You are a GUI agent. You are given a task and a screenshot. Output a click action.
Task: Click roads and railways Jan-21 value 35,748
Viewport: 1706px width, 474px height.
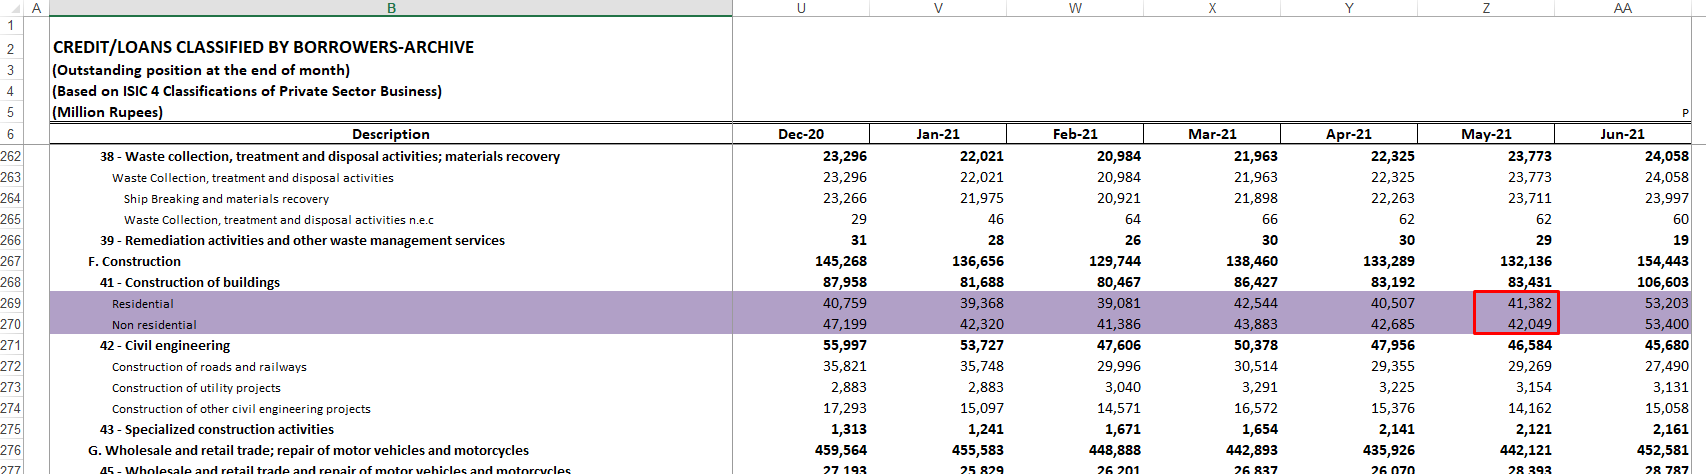pos(981,366)
